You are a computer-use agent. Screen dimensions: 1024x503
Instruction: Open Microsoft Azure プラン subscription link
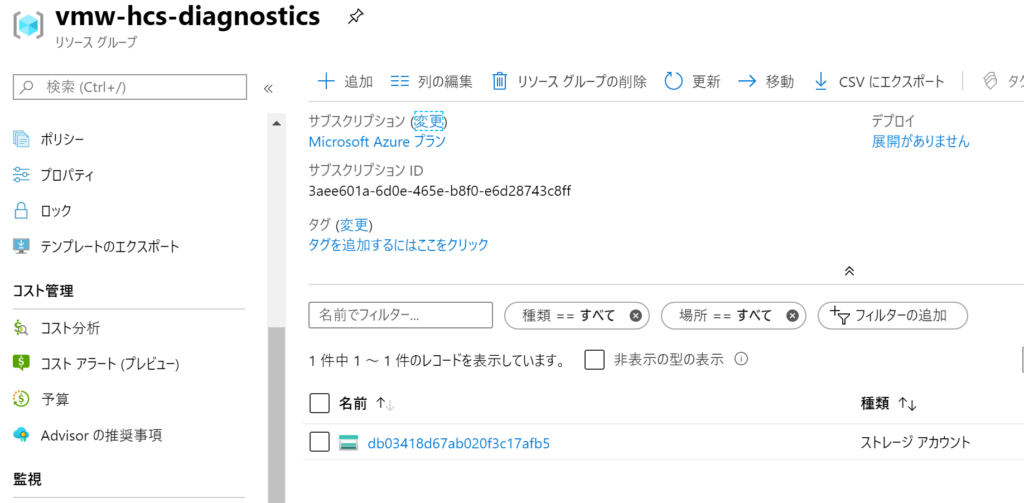click(377, 141)
